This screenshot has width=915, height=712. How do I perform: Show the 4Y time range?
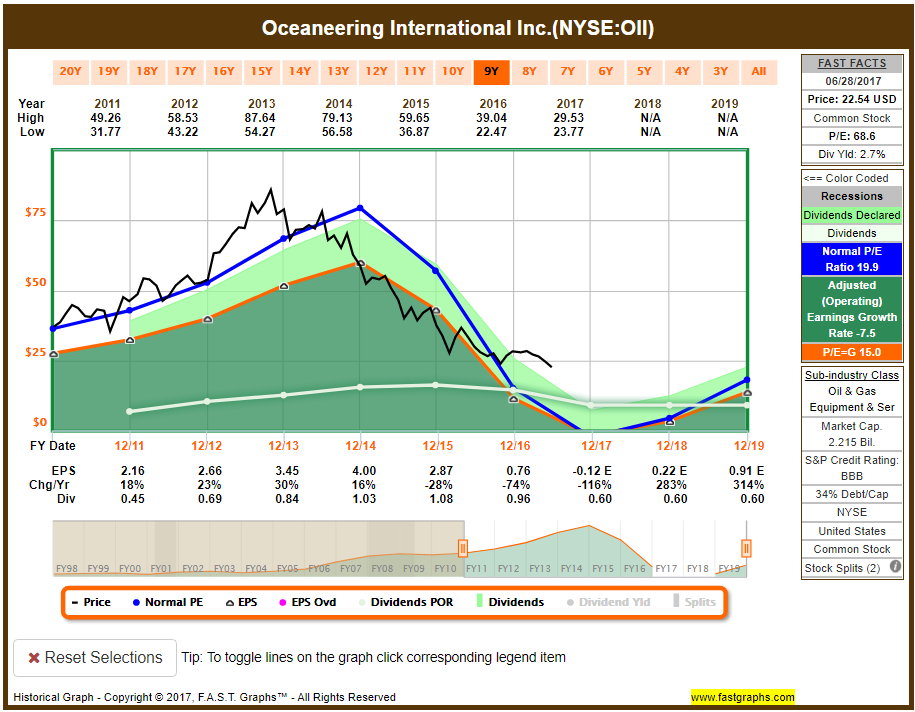tap(682, 72)
